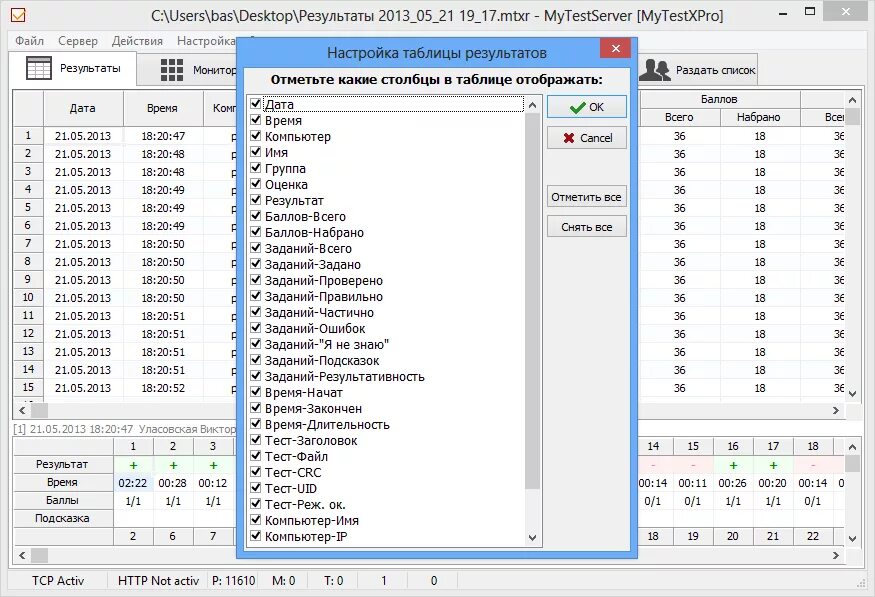Open the Сервер menu
The height and width of the screenshot is (597, 875).
pyautogui.click(x=78, y=41)
